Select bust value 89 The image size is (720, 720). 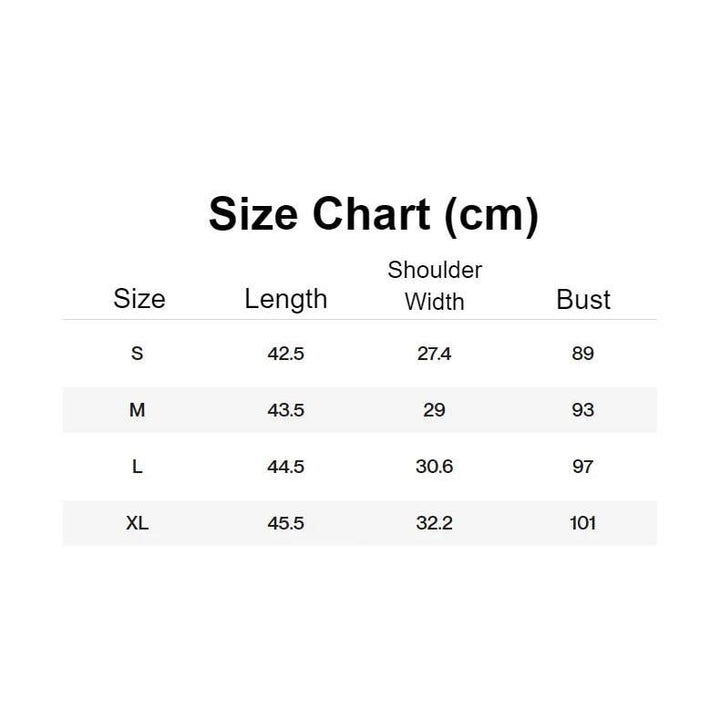pyautogui.click(x=583, y=354)
